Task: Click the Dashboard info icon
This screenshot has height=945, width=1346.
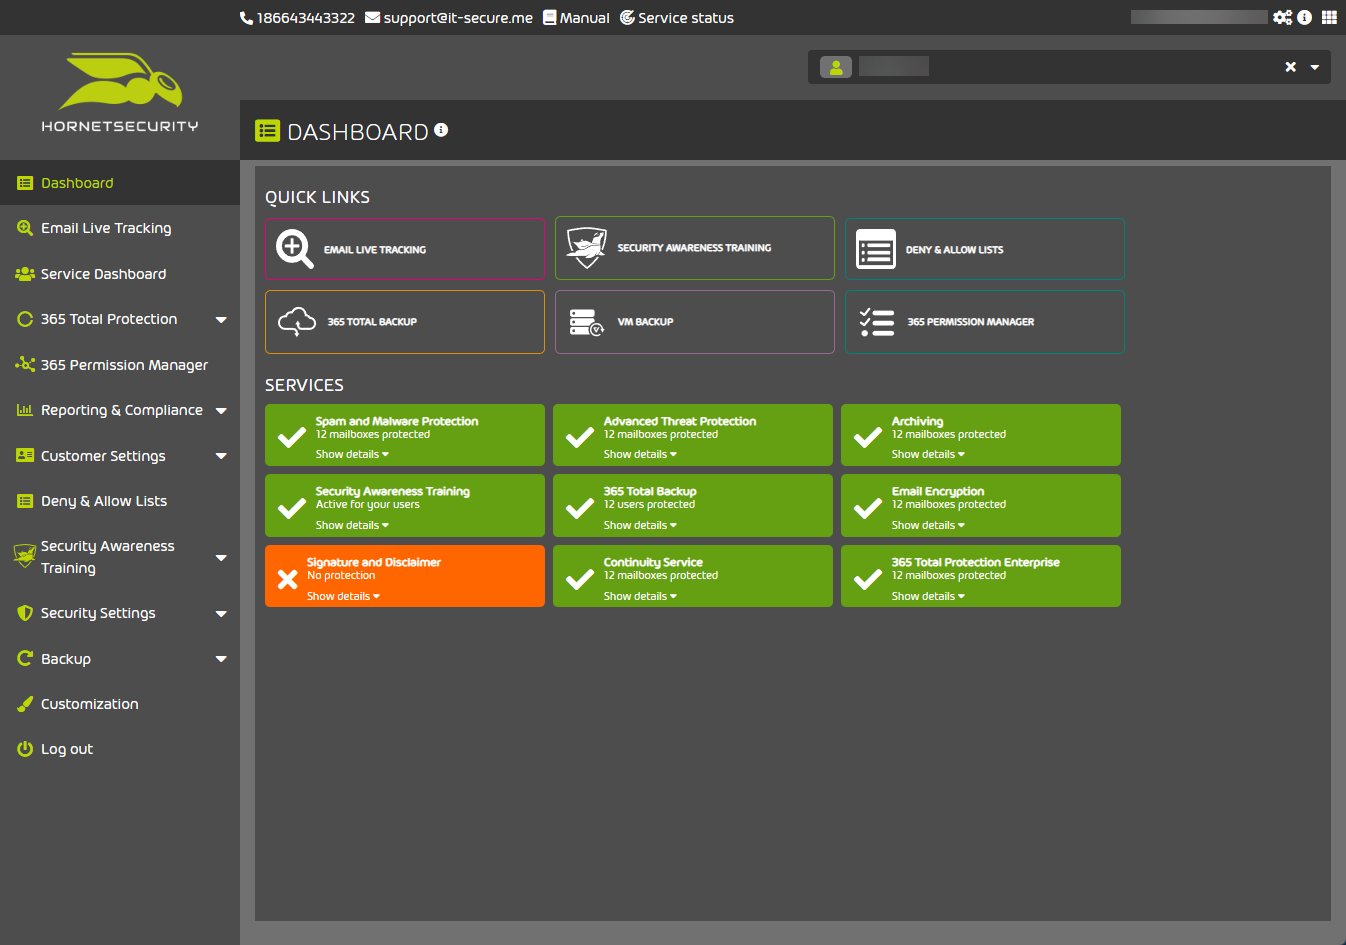Action: 441,130
